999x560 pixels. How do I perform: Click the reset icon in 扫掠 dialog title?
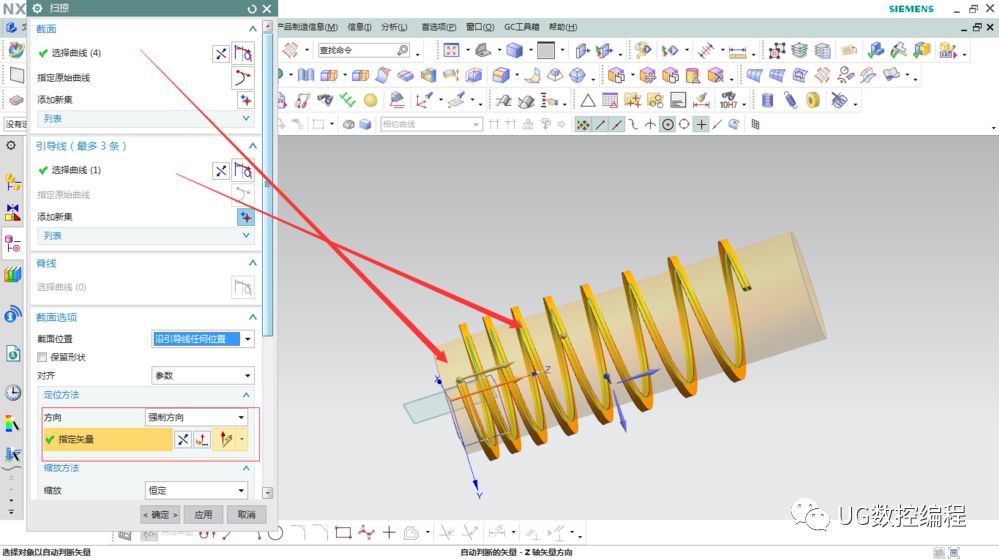(250, 8)
